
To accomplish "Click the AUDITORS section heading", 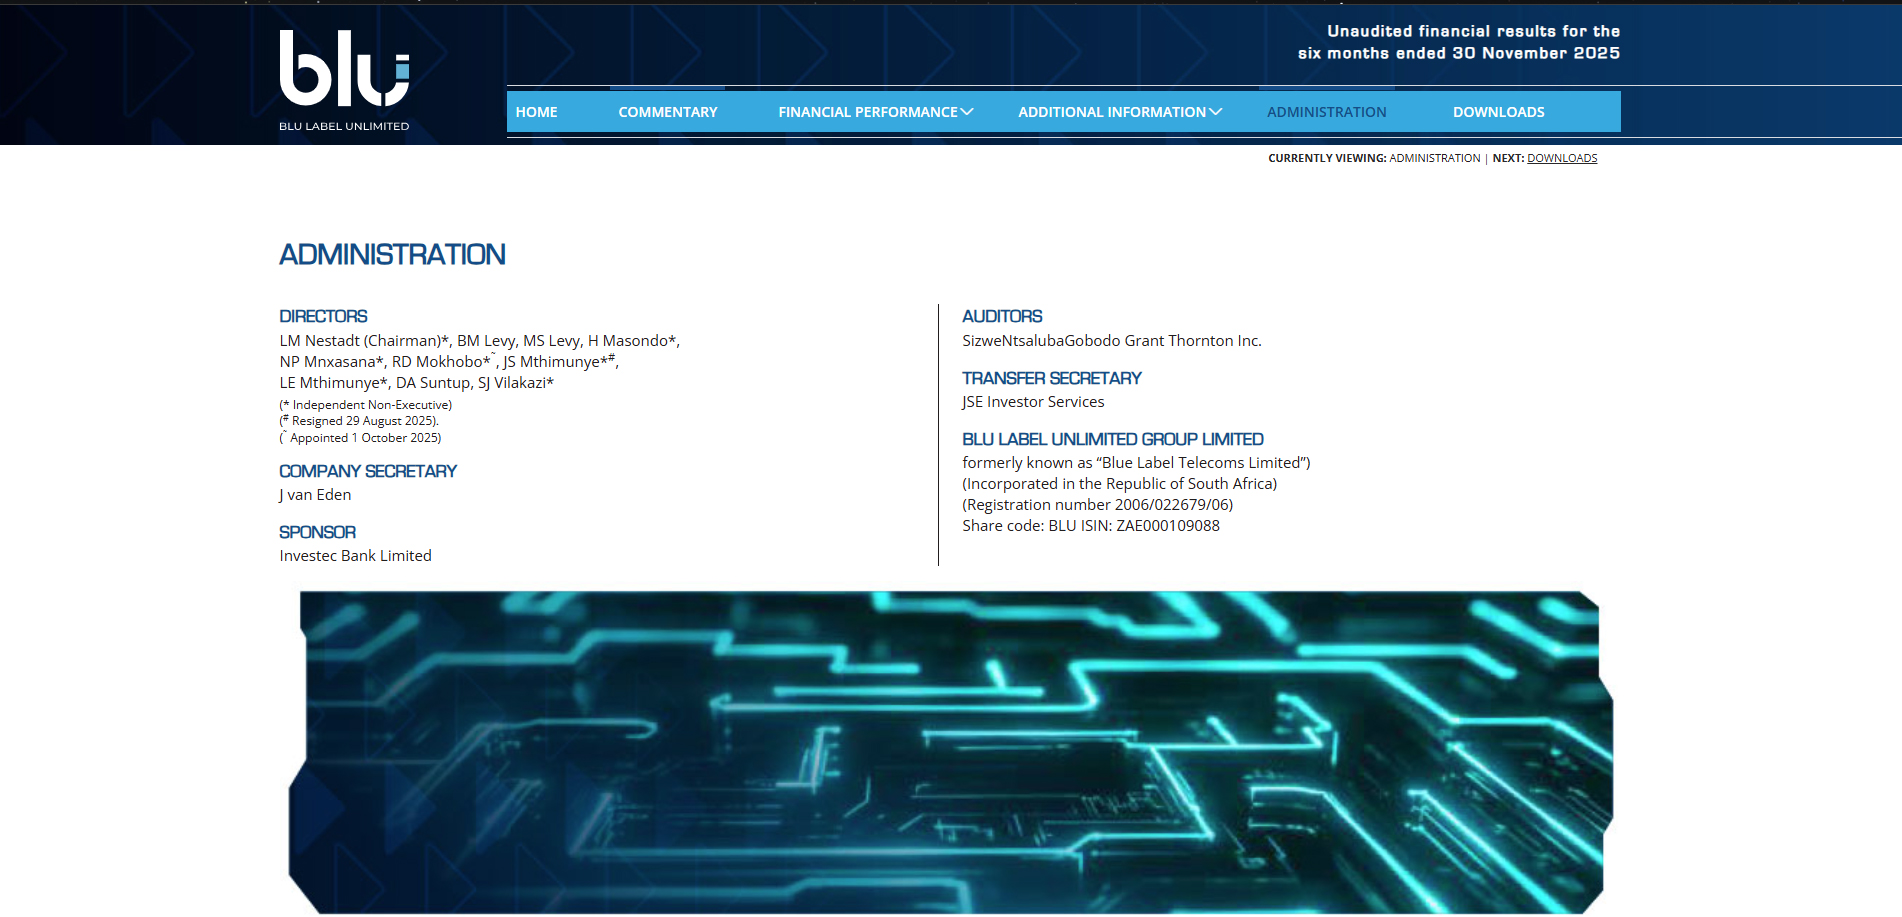I will click(x=1002, y=316).
